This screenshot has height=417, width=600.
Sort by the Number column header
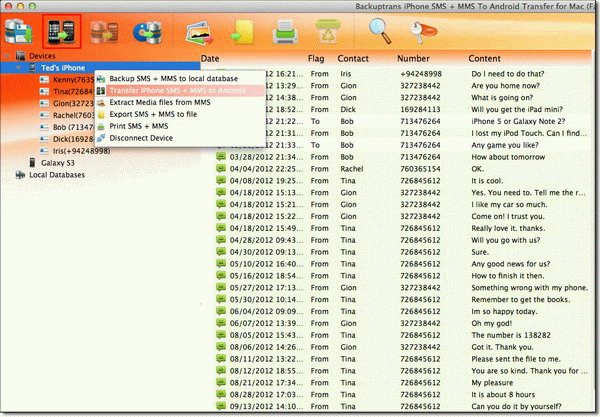[413, 59]
